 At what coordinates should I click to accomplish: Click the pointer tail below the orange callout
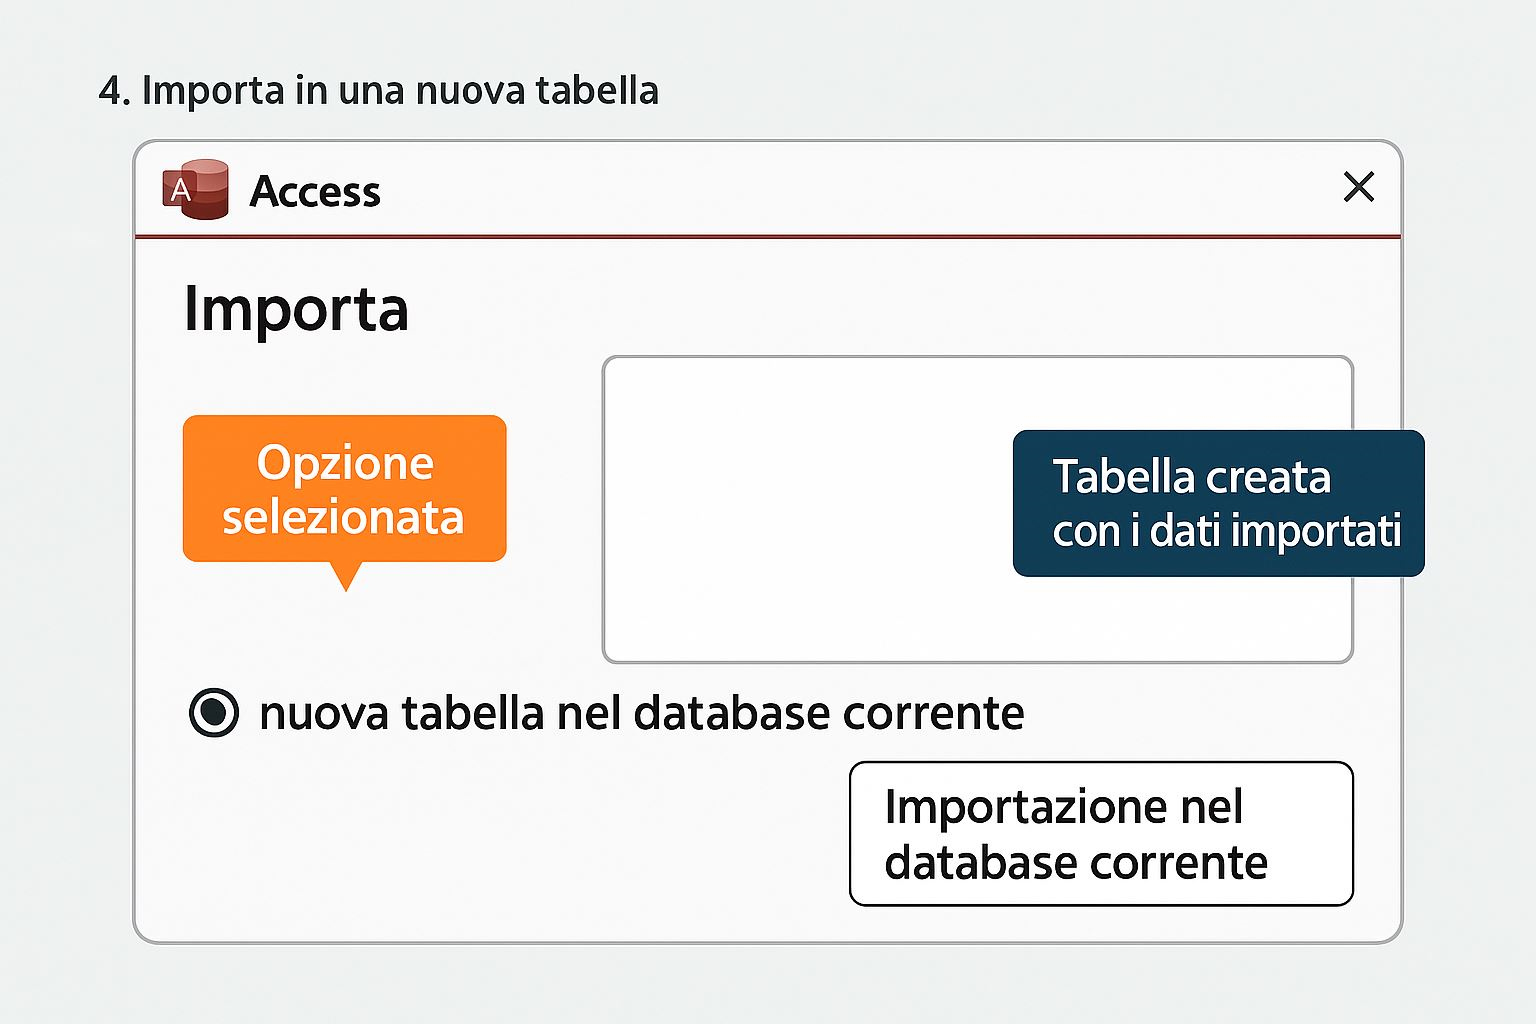pos(346,576)
